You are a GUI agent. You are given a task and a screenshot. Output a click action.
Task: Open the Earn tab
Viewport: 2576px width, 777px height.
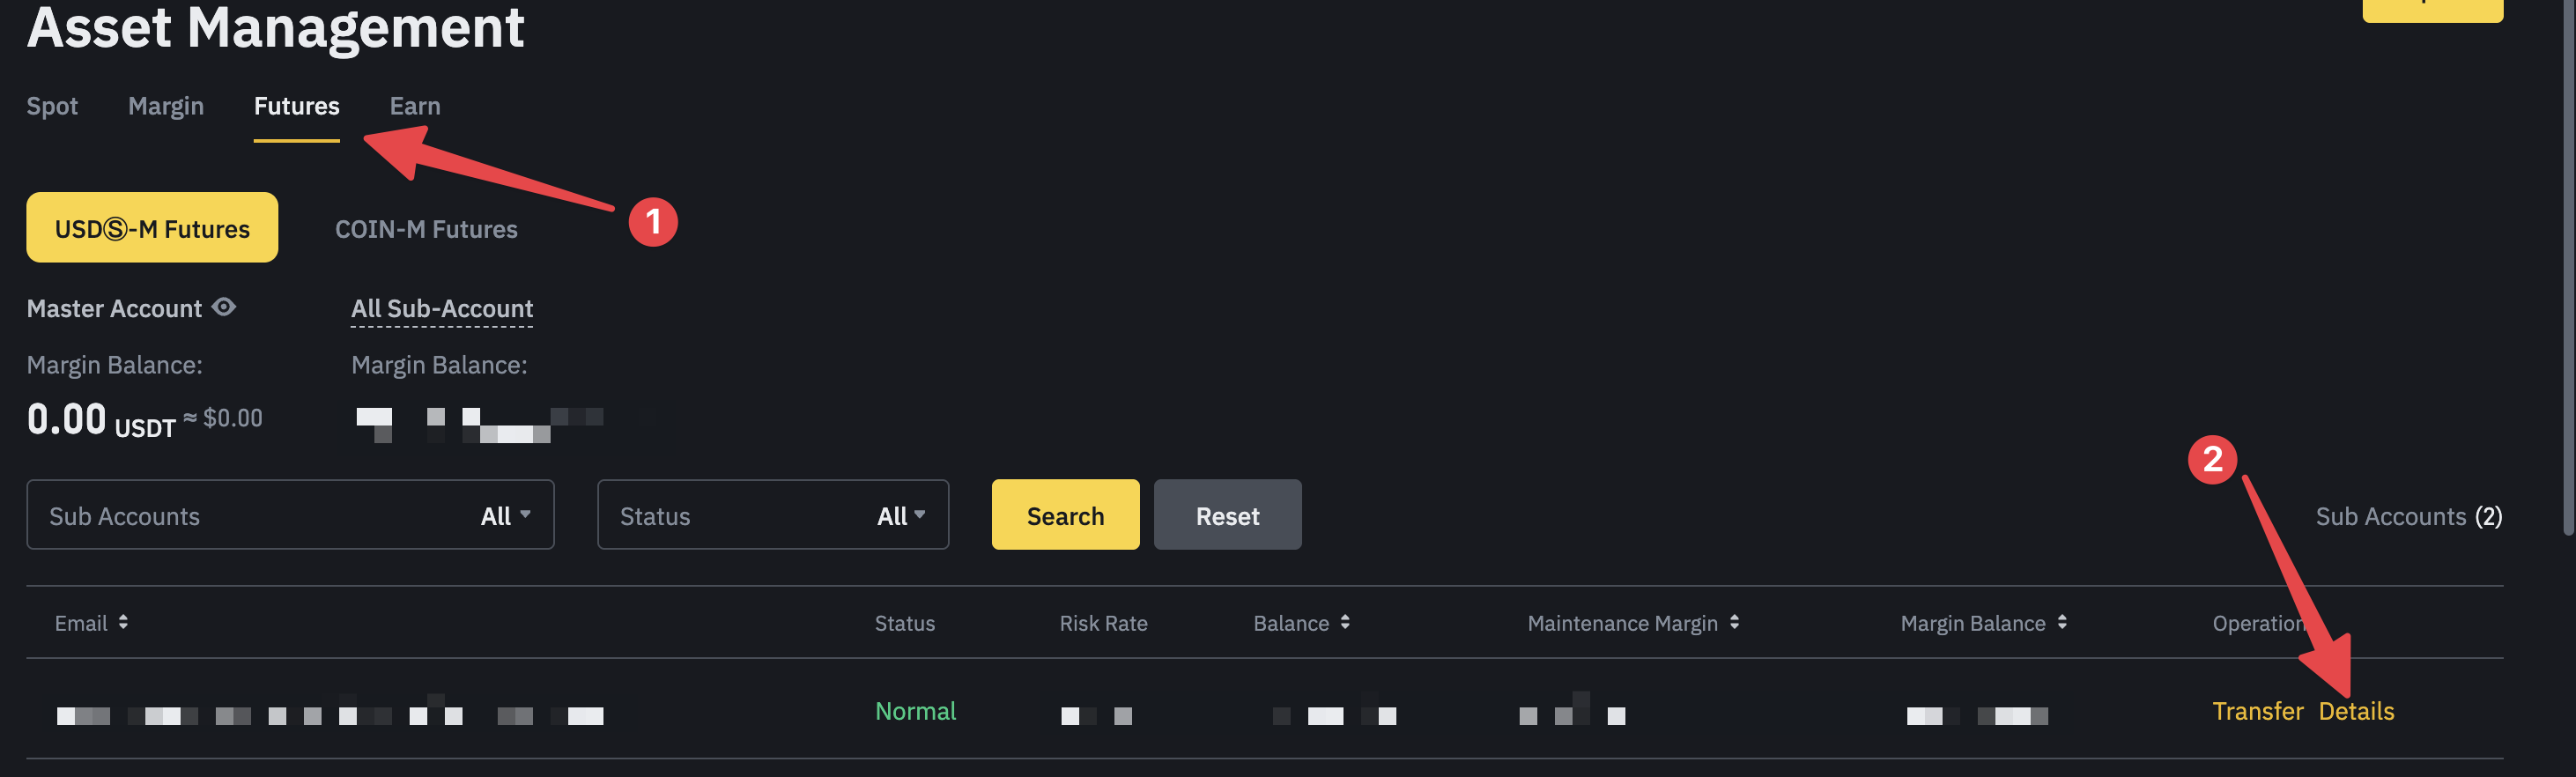[x=415, y=106]
